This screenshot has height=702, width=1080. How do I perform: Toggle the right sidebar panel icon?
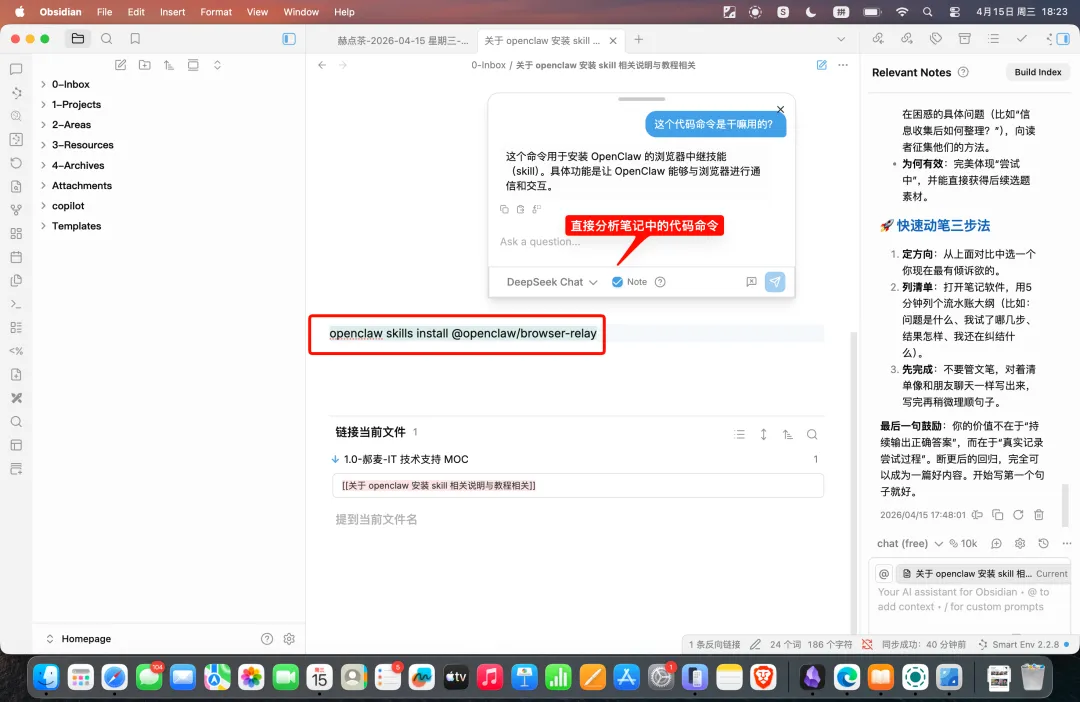click(x=1063, y=39)
